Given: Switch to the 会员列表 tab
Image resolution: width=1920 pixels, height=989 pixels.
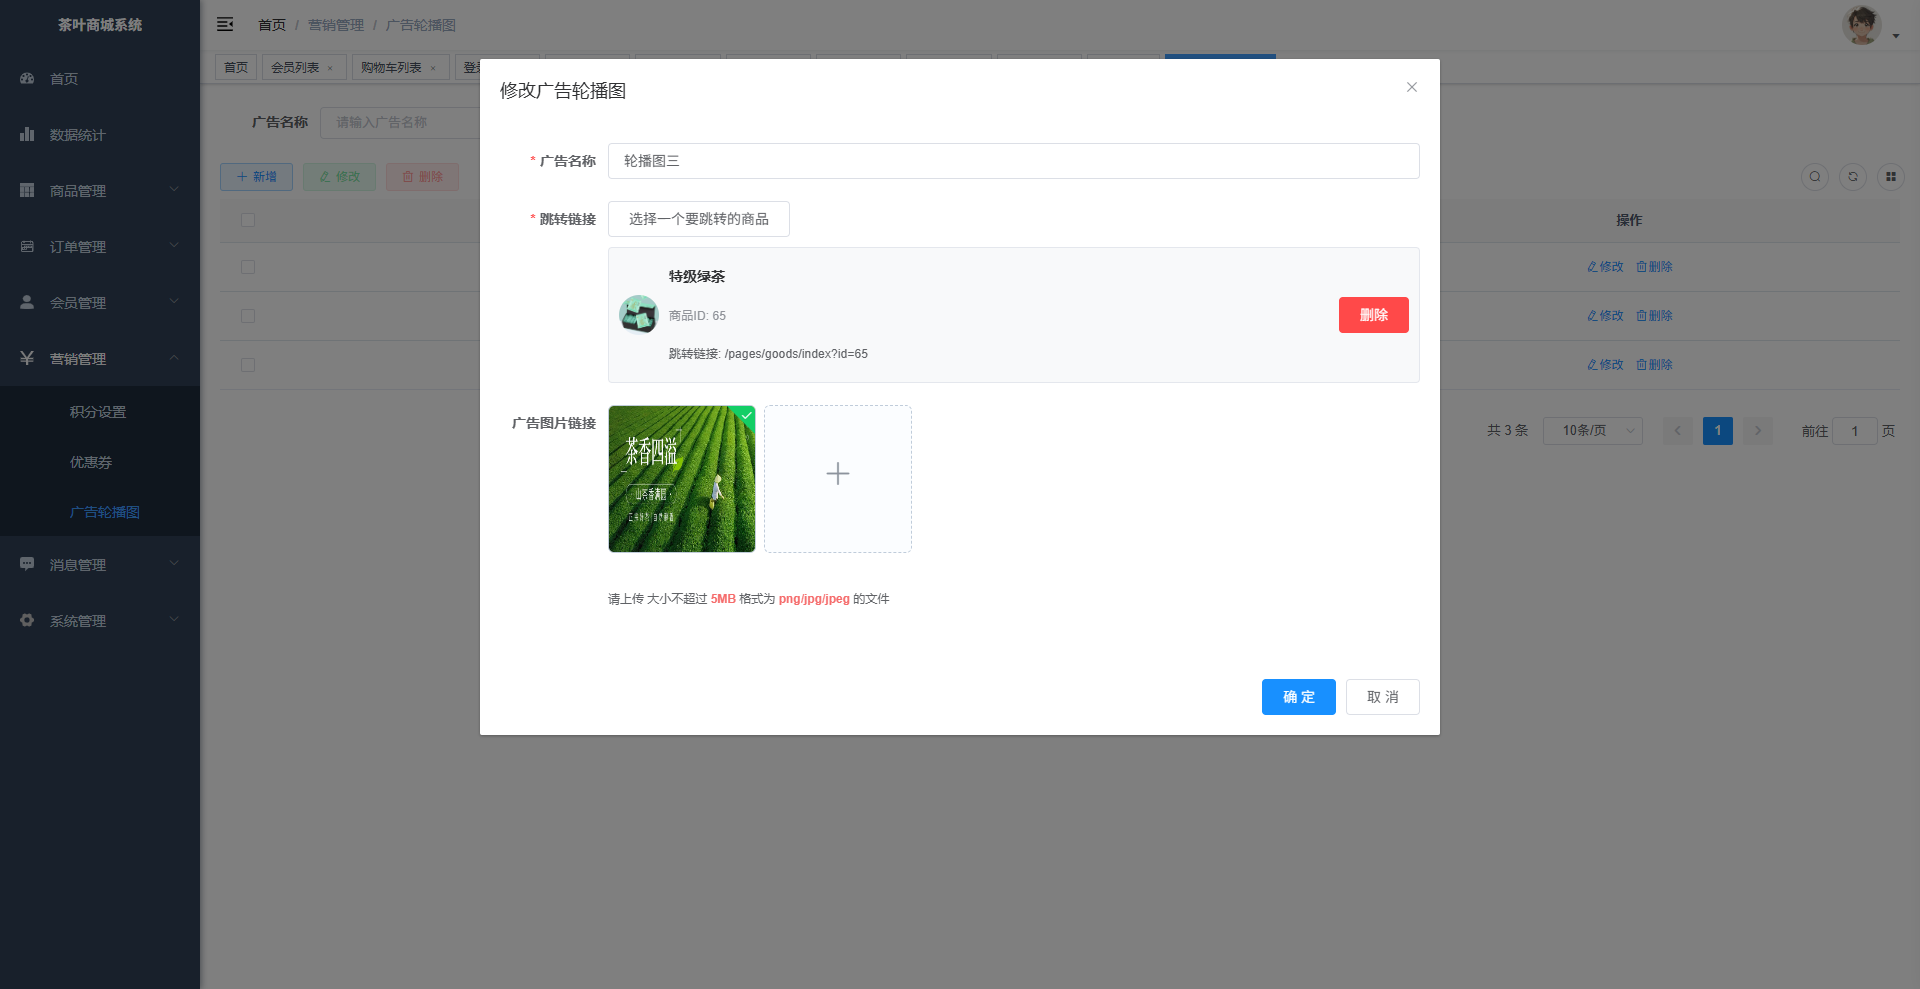Looking at the screenshot, I should [x=296, y=68].
